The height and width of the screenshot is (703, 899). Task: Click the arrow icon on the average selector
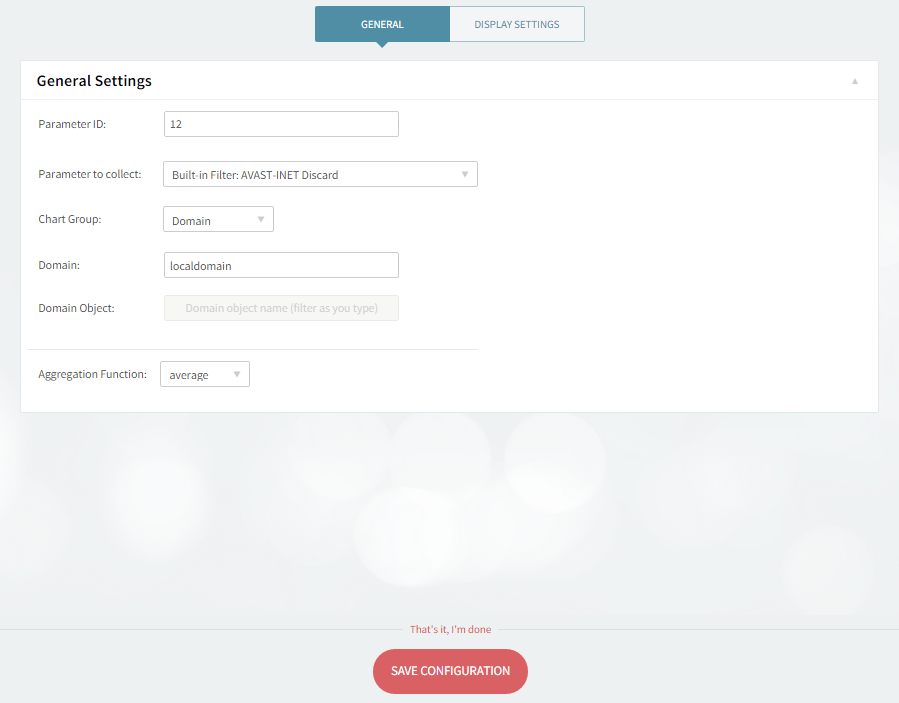click(237, 375)
